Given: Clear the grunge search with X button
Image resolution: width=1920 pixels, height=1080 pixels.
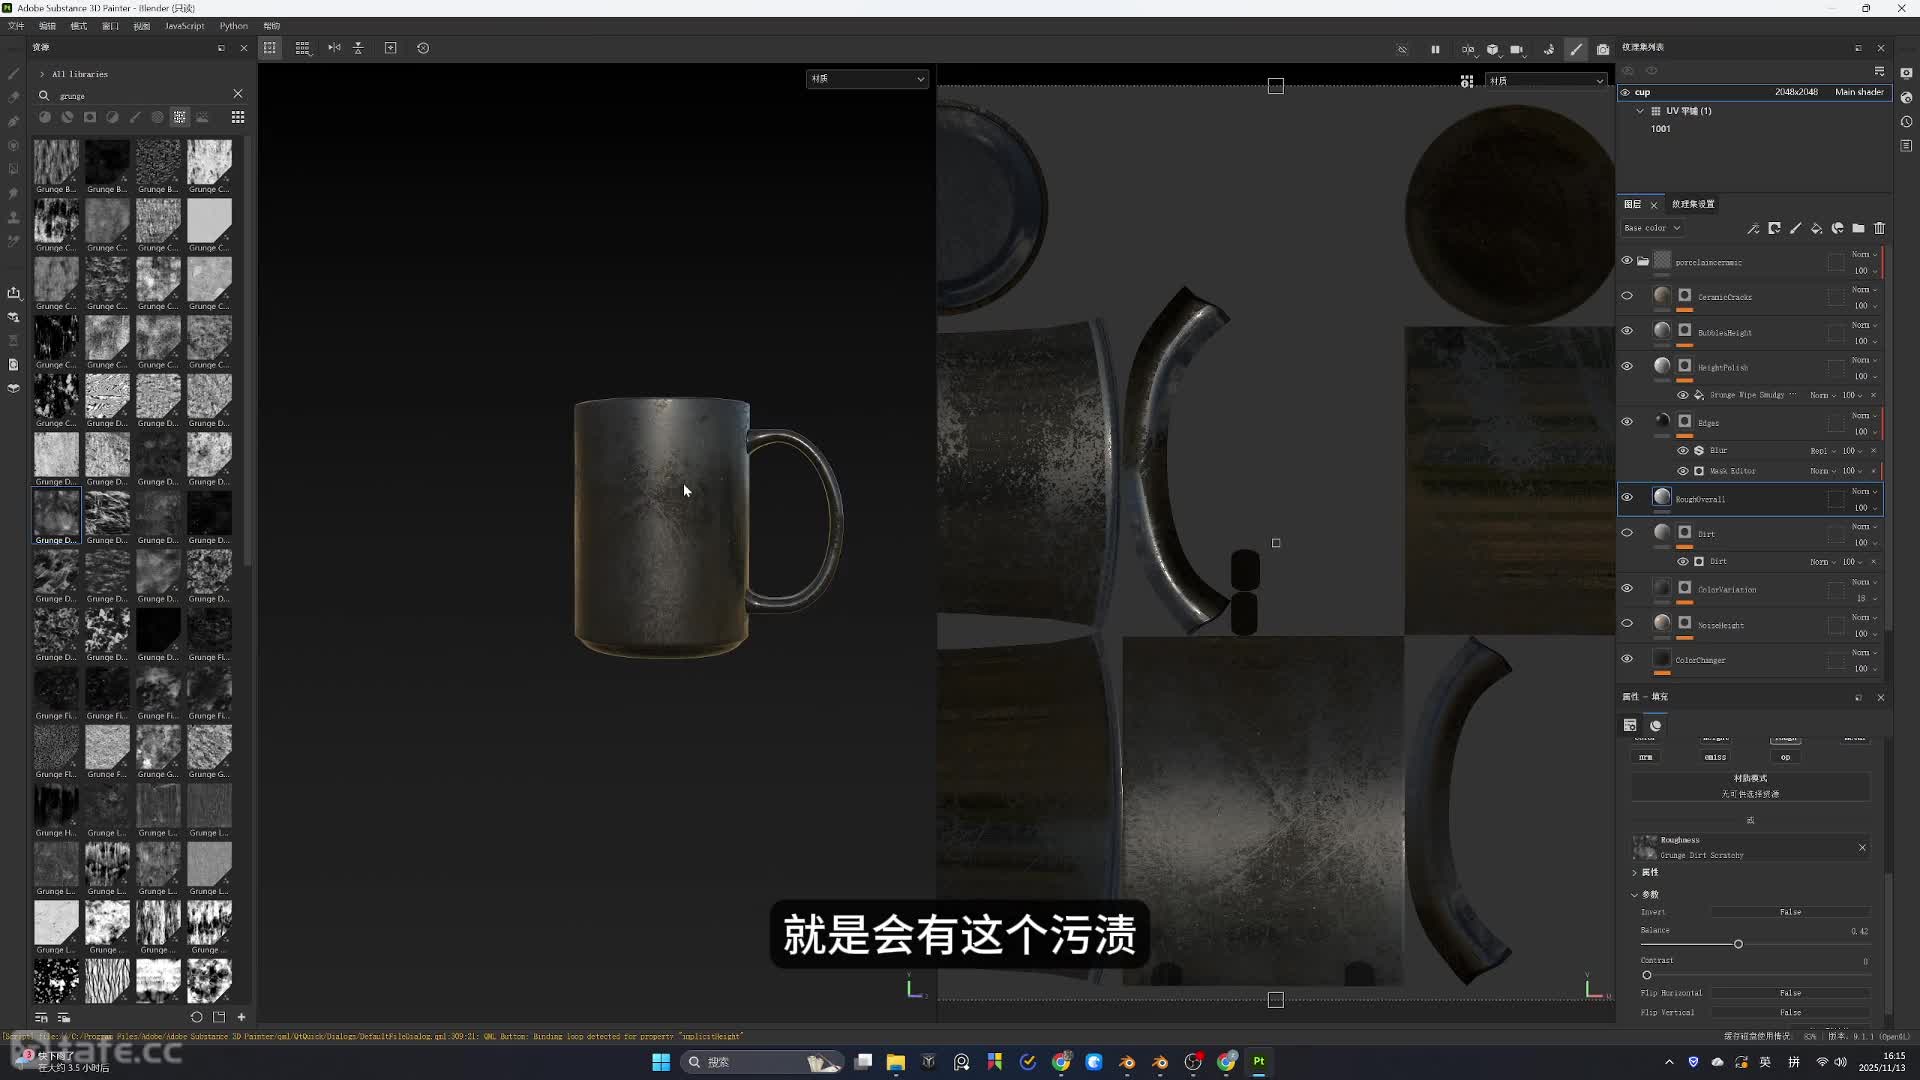Looking at the screenshot, I should tap(238, 94).
